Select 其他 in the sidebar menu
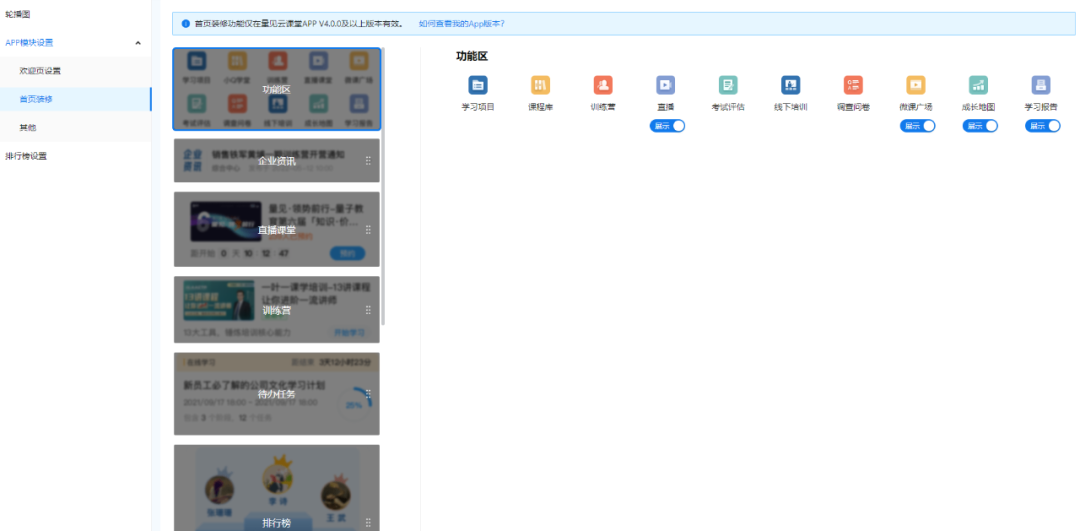 click(x=28, y=128)
